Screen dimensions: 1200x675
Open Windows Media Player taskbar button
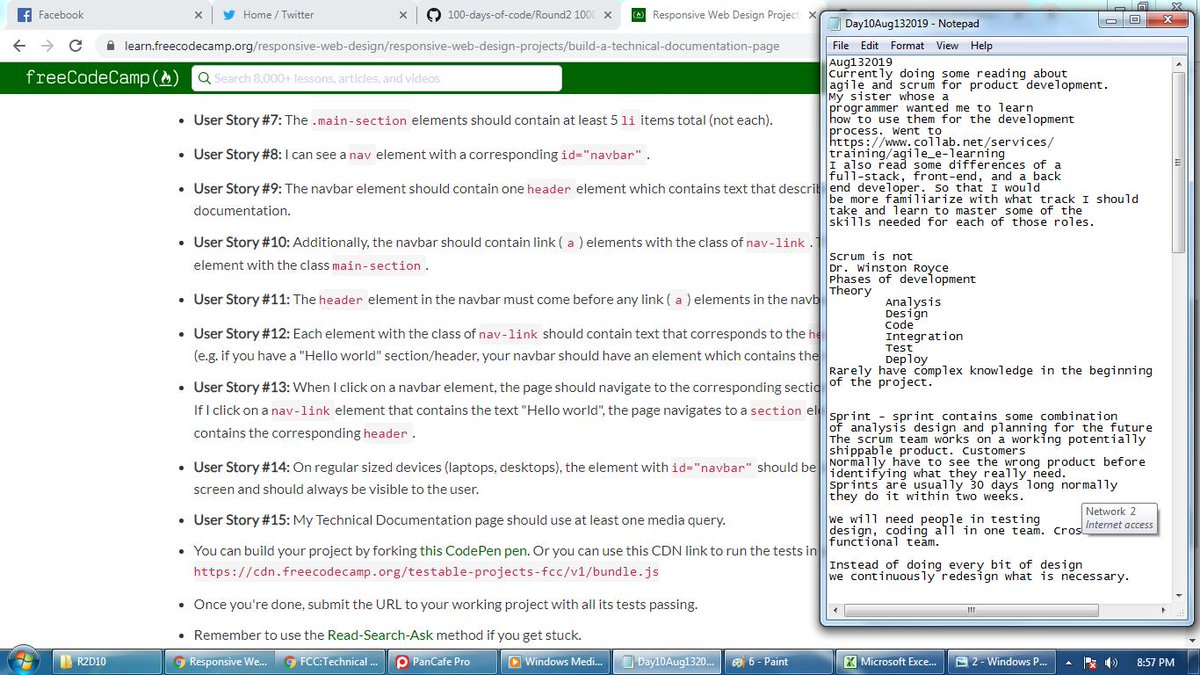[554, 661]
